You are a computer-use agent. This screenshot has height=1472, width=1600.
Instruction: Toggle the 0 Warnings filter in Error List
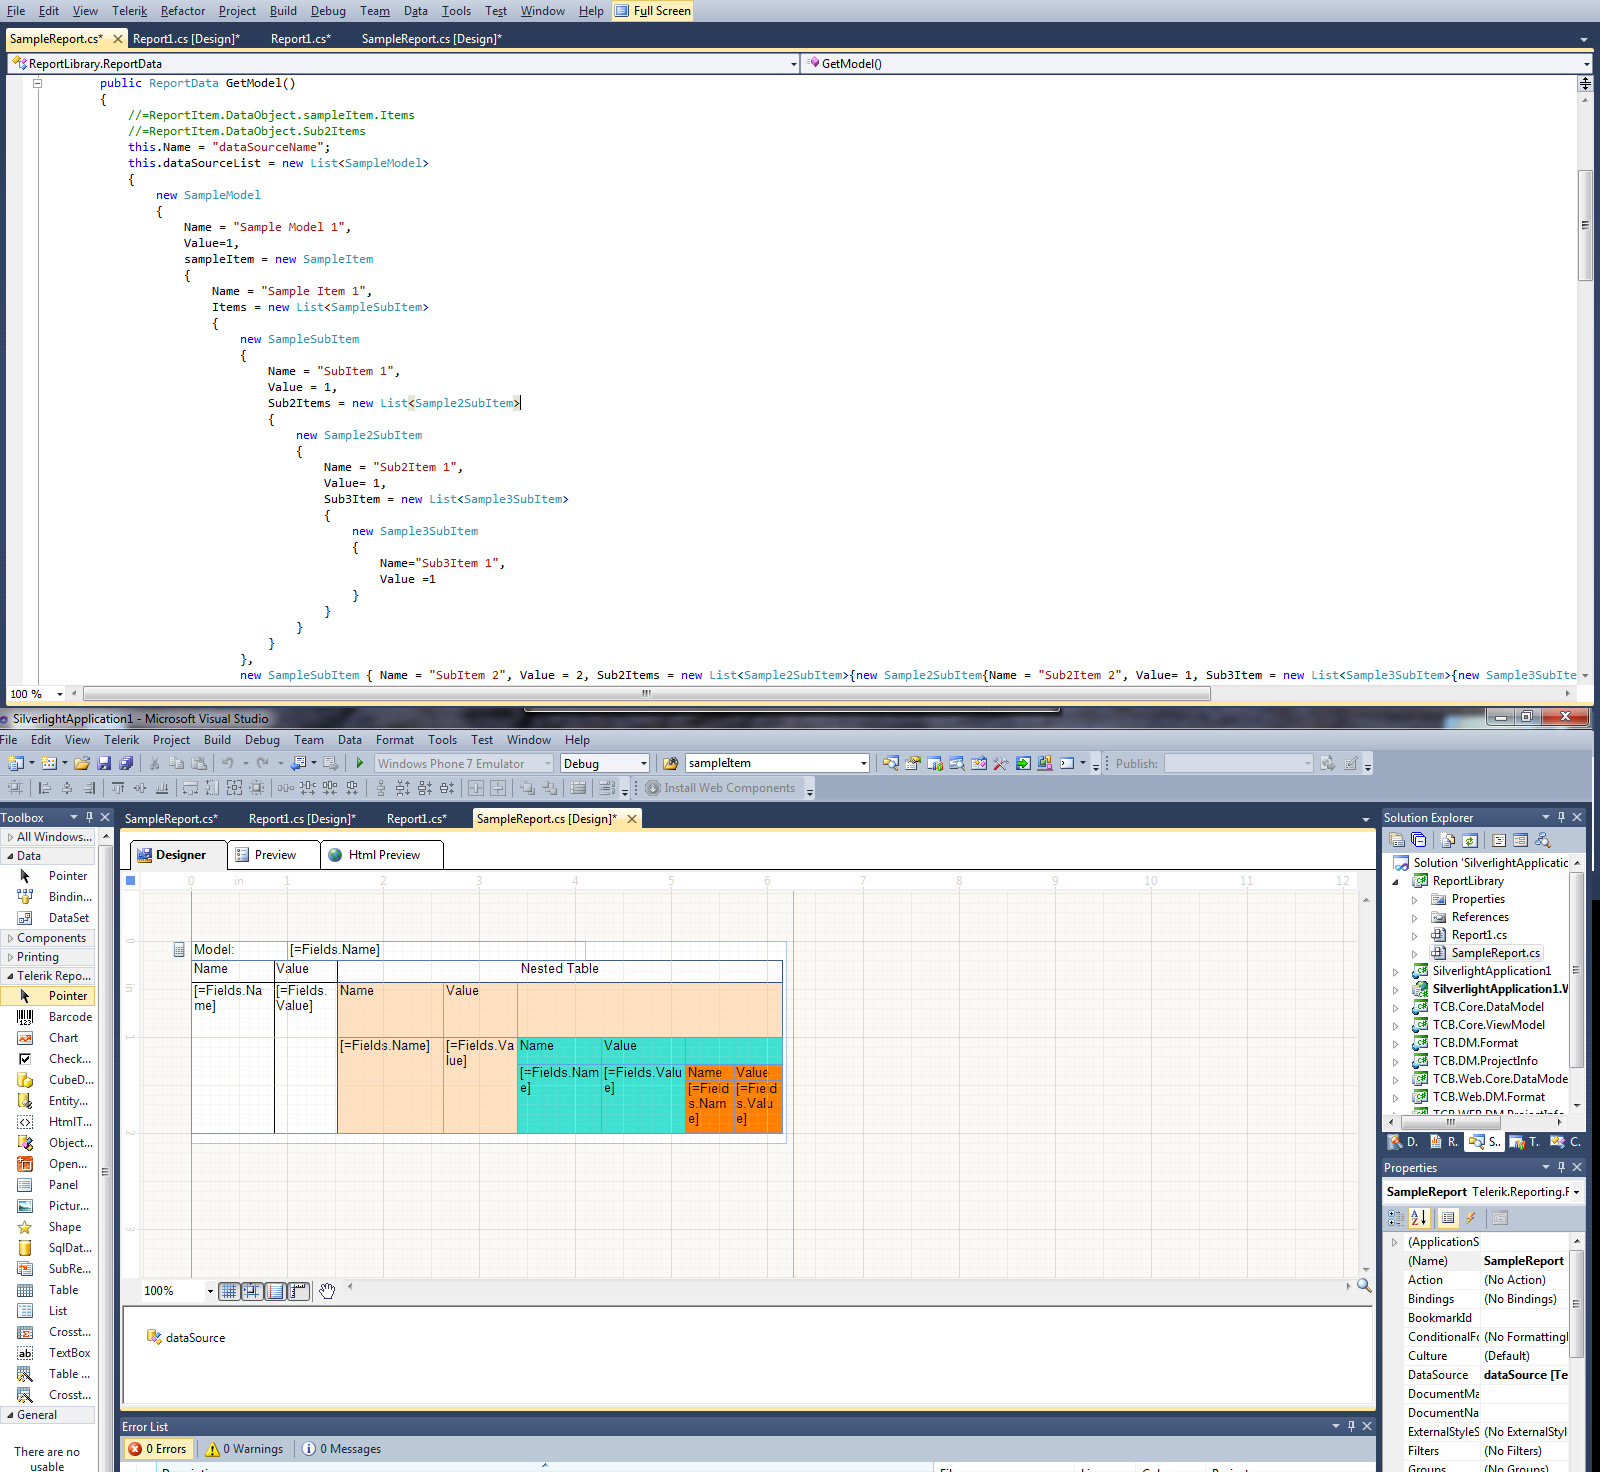coord(245,1449)
